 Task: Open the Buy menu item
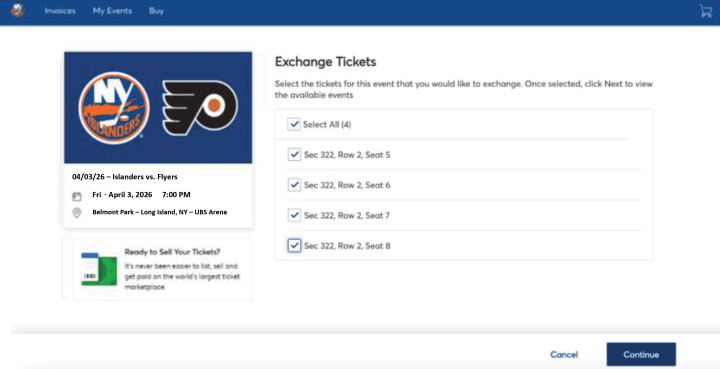point(156,11)
